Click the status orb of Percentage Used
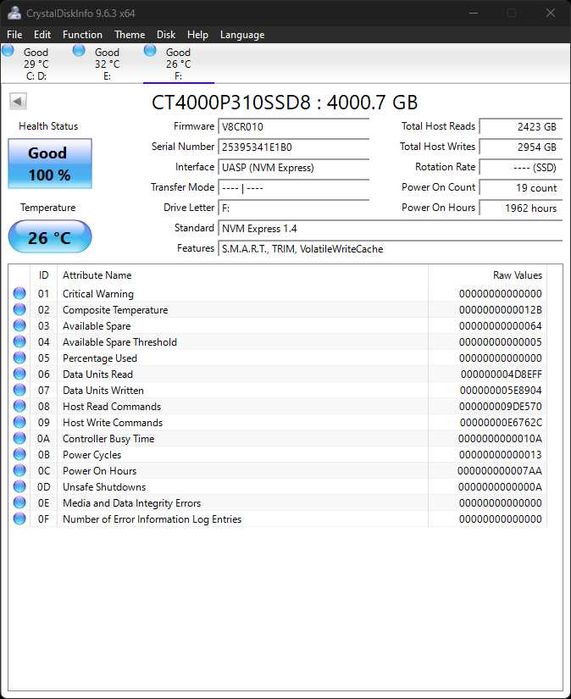Viewport: 571px width, 699px height. tap(20, 358)
